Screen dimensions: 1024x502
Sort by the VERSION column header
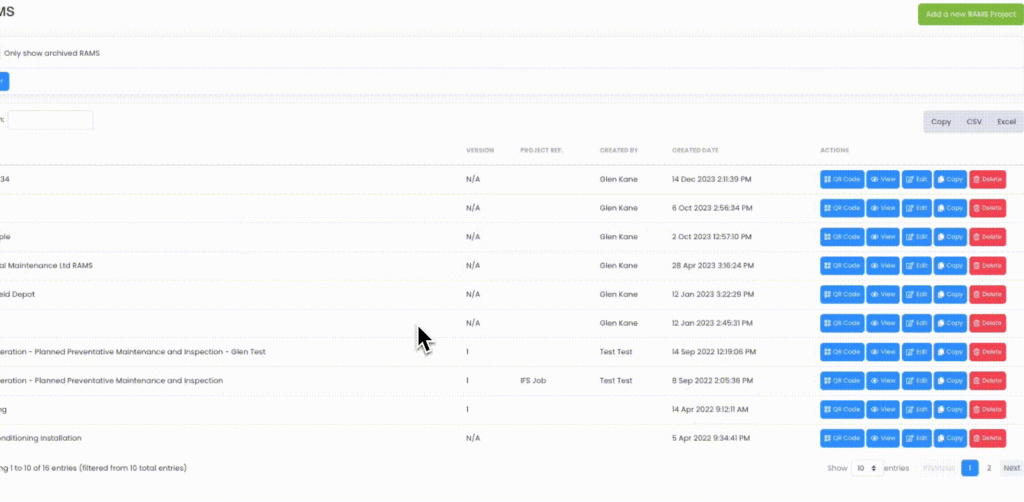tap(479, 150)
